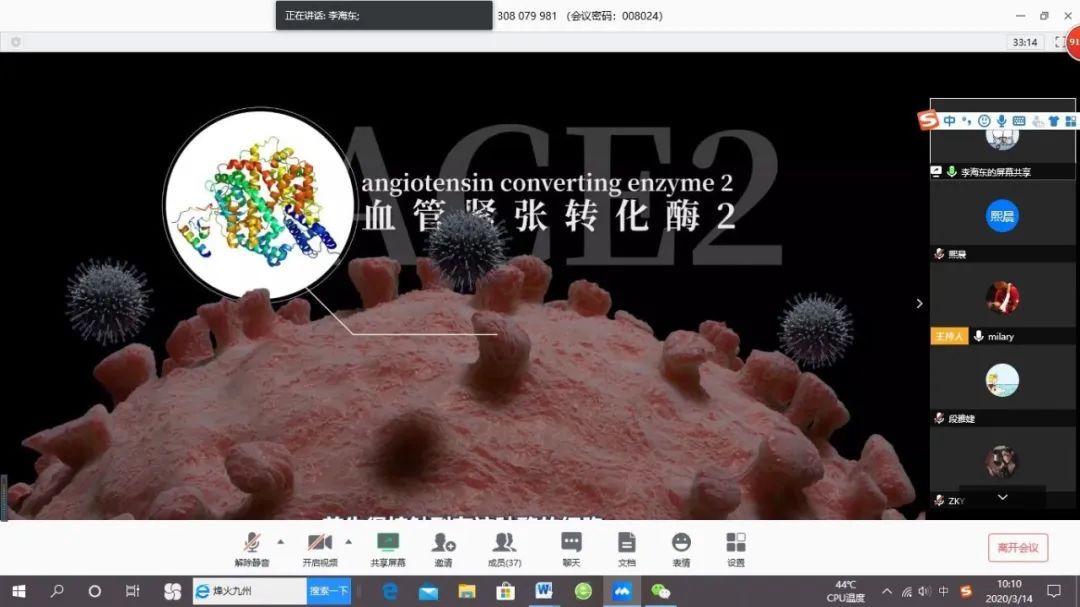This screenshot has width=1080, height=607.
Task: Click the 搜索一下 search button in taskbar
Action: pos(329,591)
